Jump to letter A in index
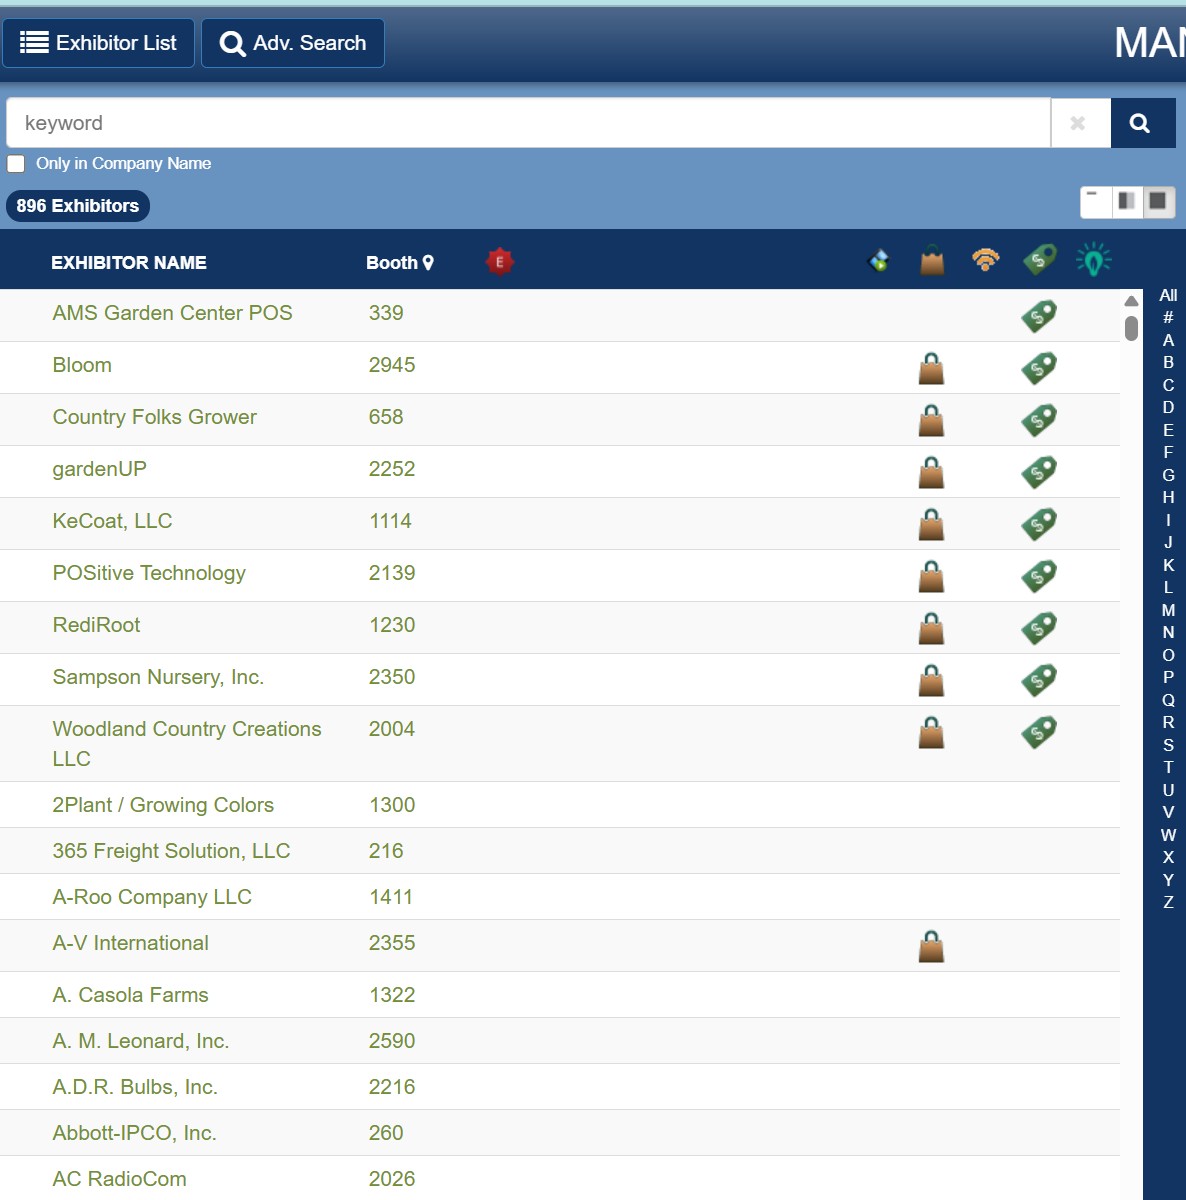The image size is (1186, 1200). tap(1168, 340)
